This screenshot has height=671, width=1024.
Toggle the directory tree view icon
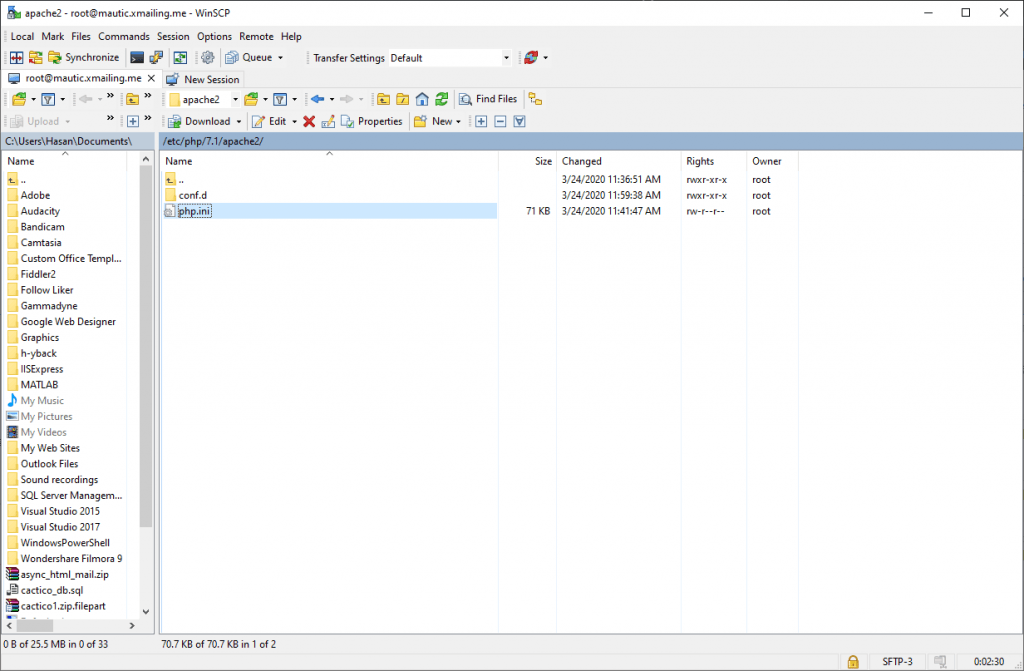pyautogui.click(x=535, y=99)
